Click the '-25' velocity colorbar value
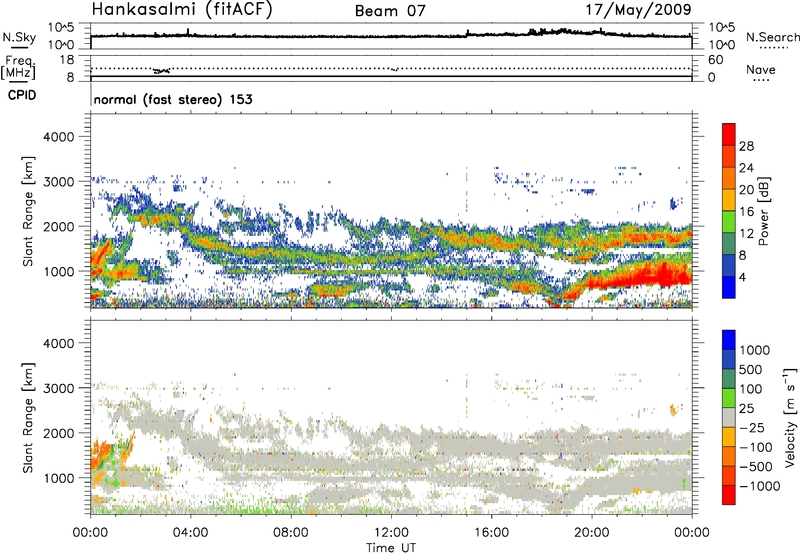 (755, 427)
